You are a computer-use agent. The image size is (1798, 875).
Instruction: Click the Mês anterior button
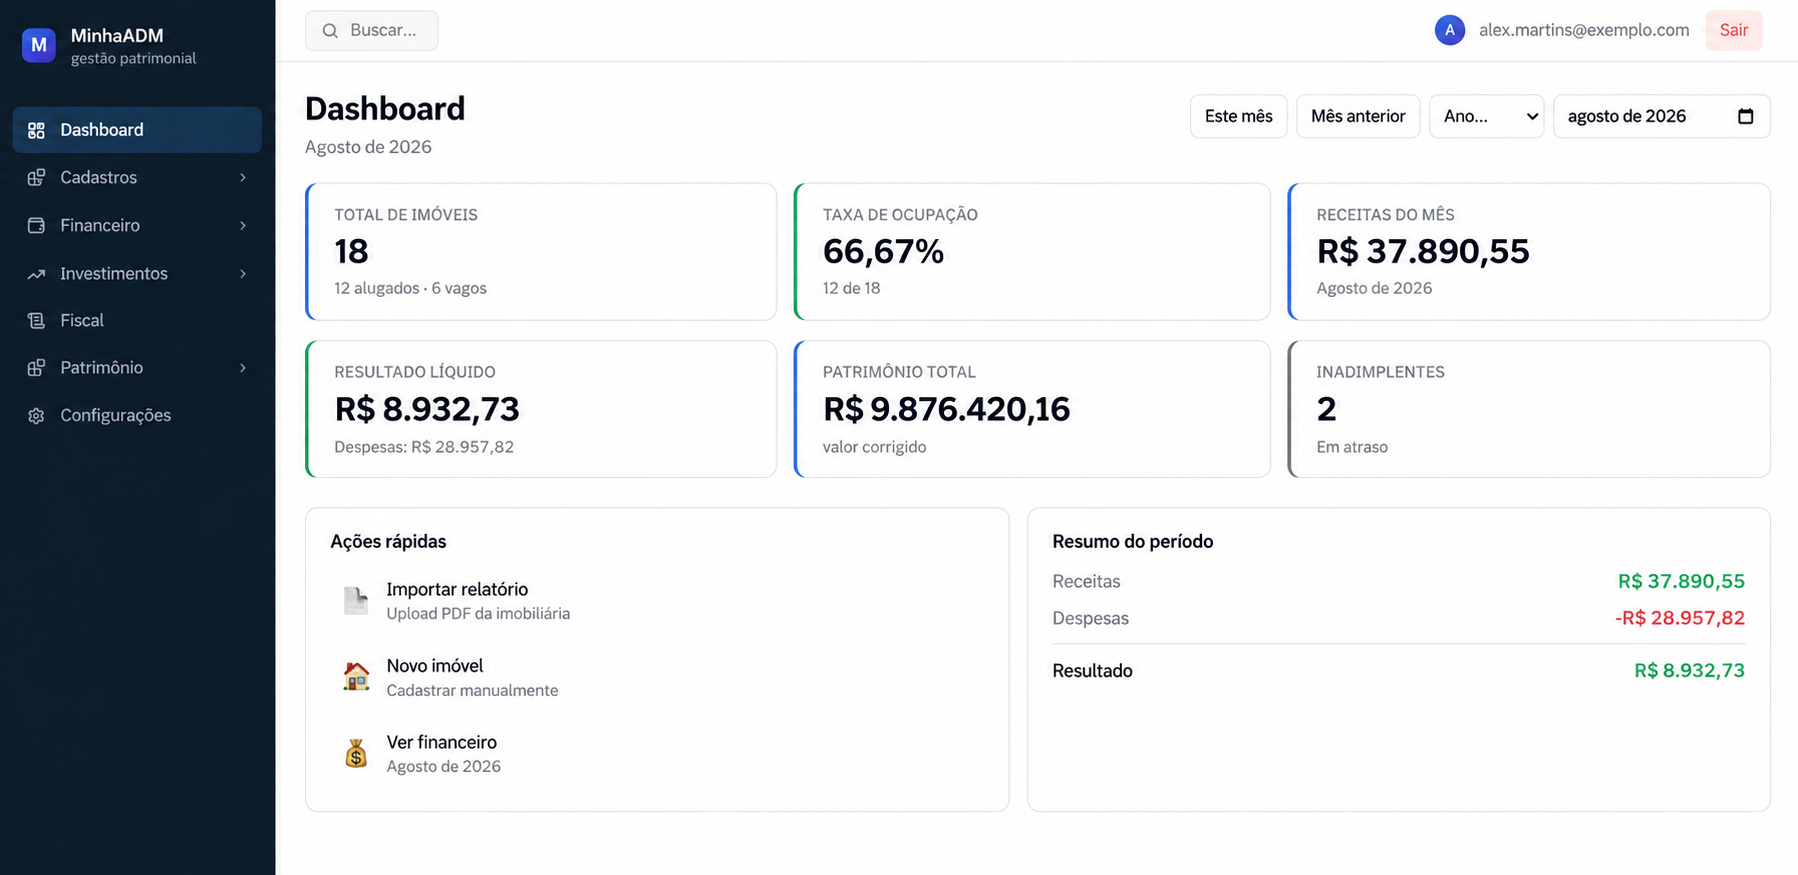tap(1358, 116)
